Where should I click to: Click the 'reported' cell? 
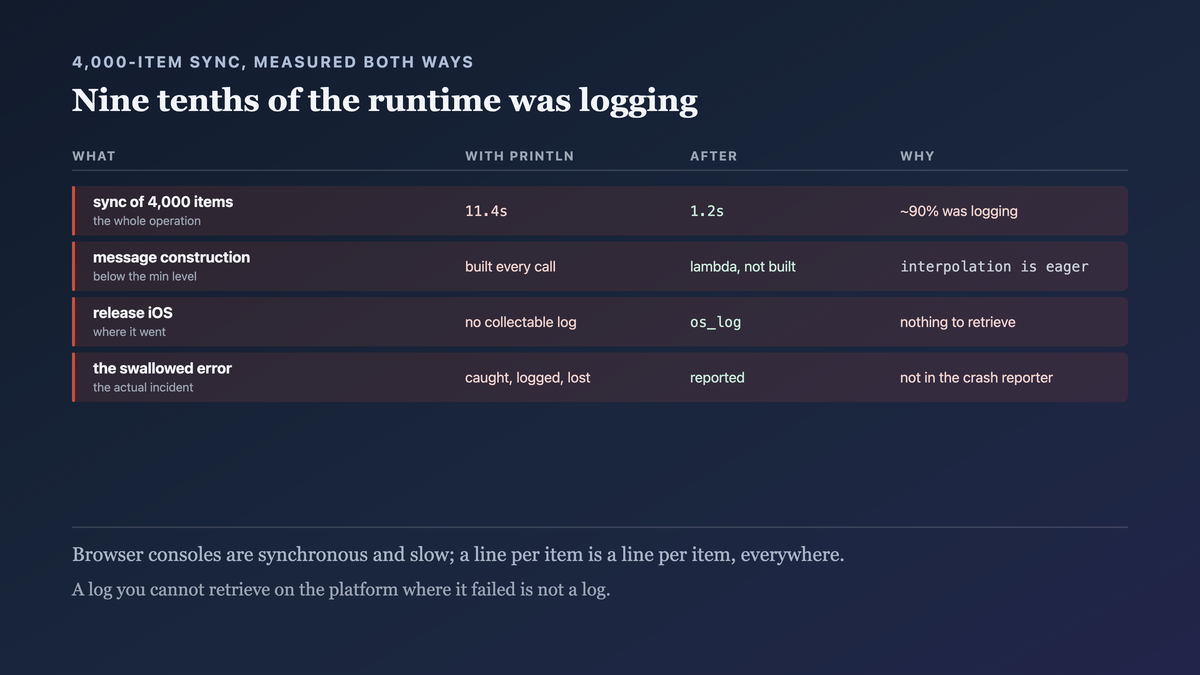click(717, 378)
